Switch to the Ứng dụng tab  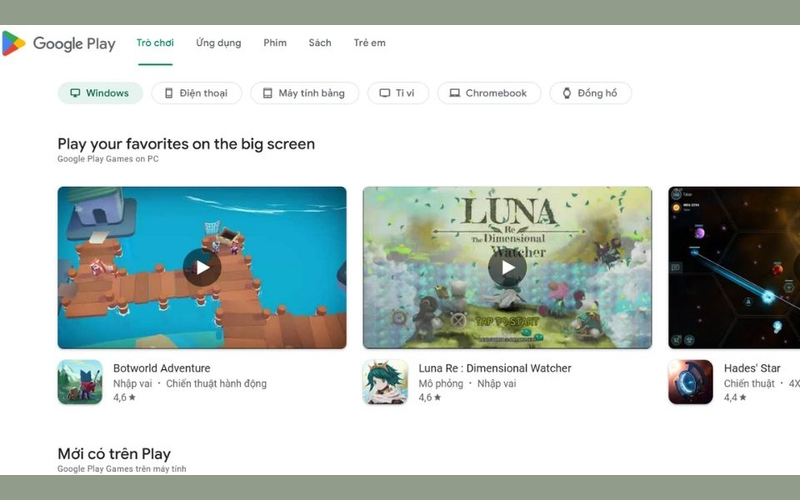(x=218, y=43)
